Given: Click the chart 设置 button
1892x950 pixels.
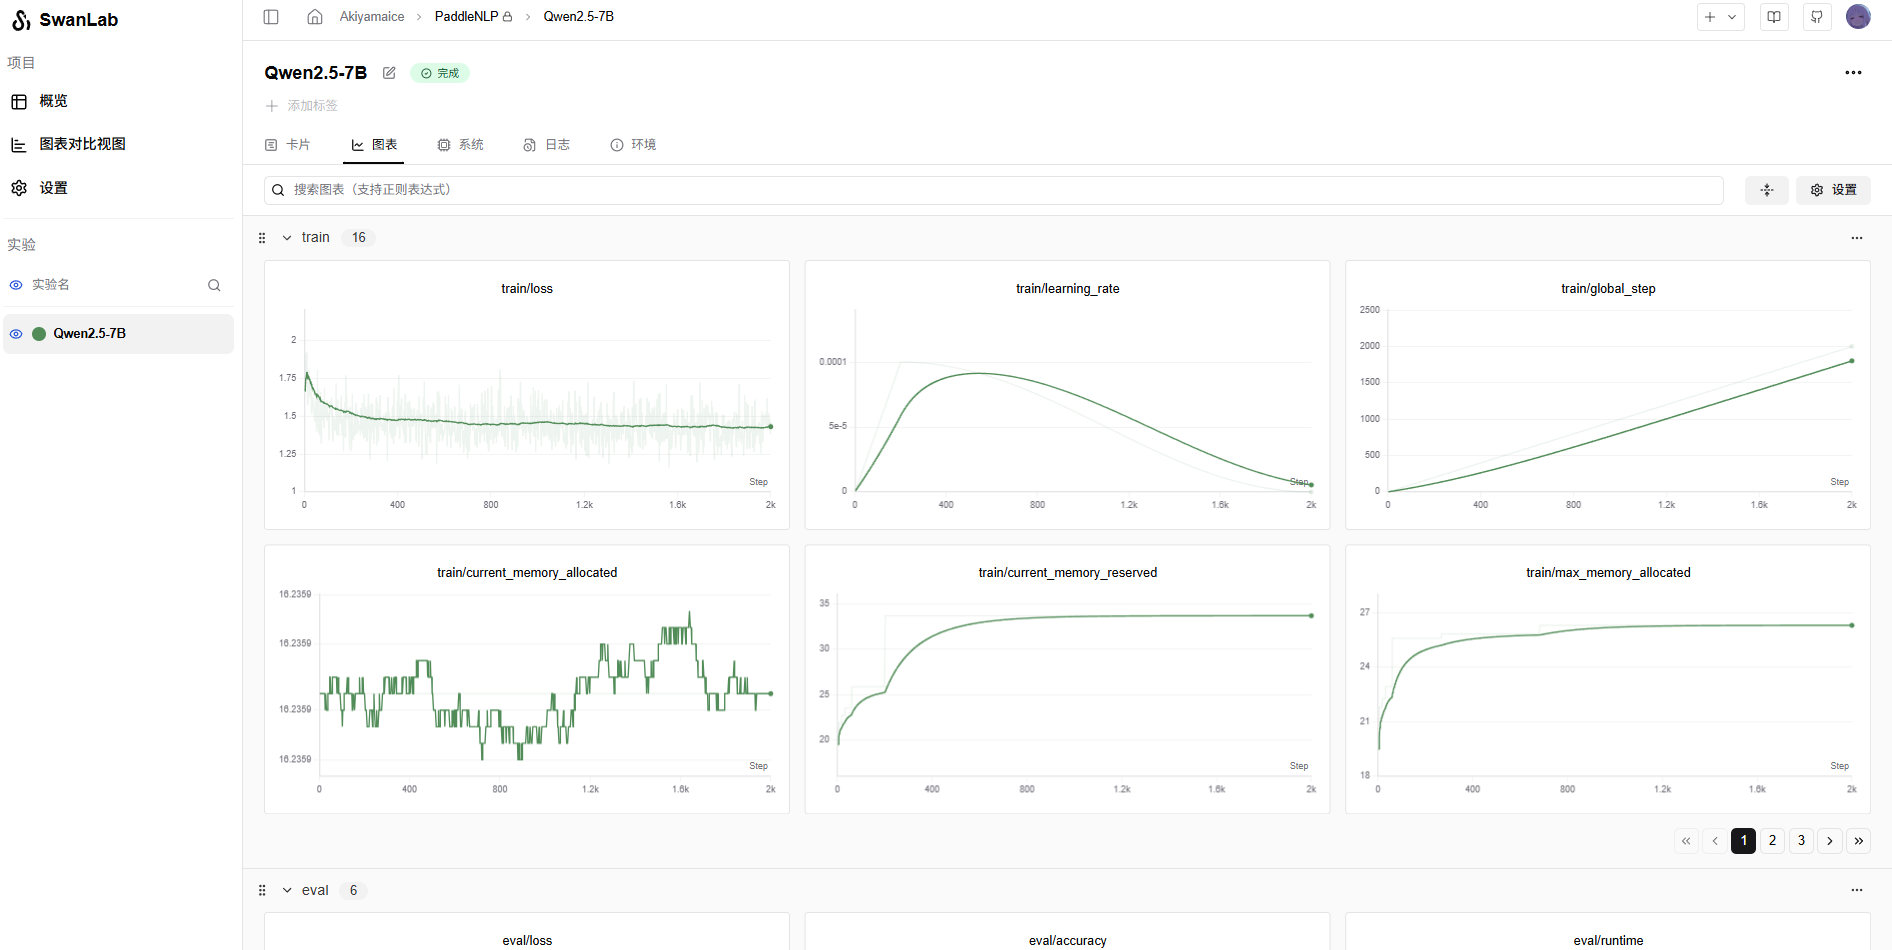Looking at the screenshot, I should (x=1833, y=190).
